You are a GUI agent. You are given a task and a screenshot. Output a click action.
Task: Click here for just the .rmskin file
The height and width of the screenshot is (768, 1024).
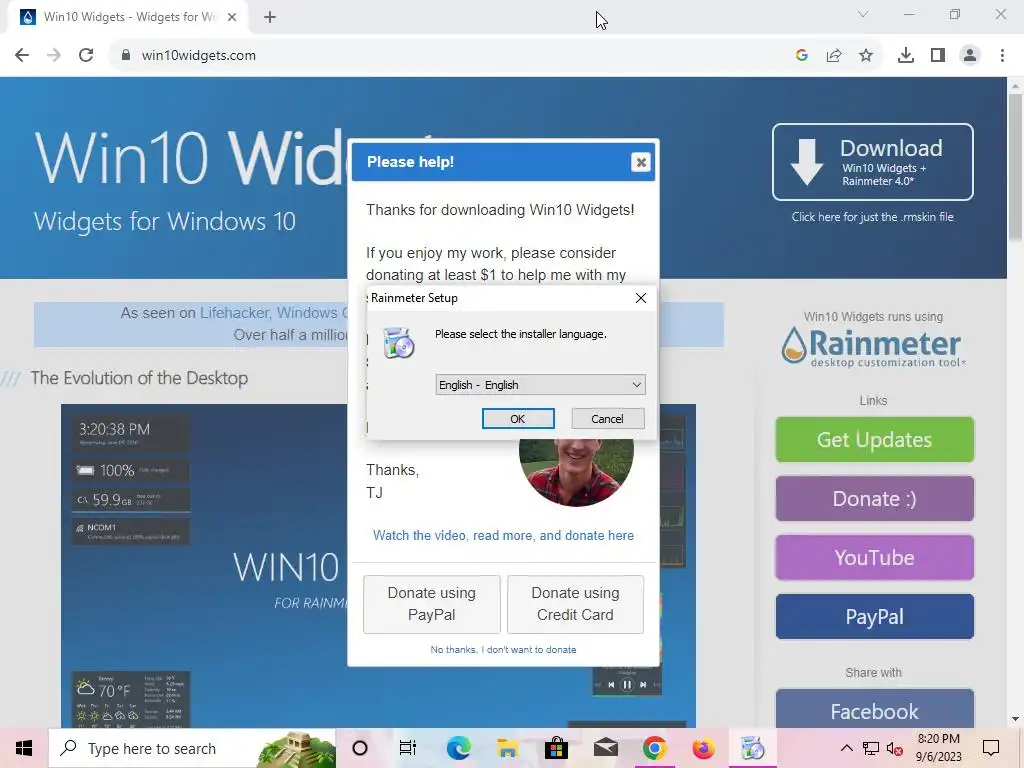[872, 217]
